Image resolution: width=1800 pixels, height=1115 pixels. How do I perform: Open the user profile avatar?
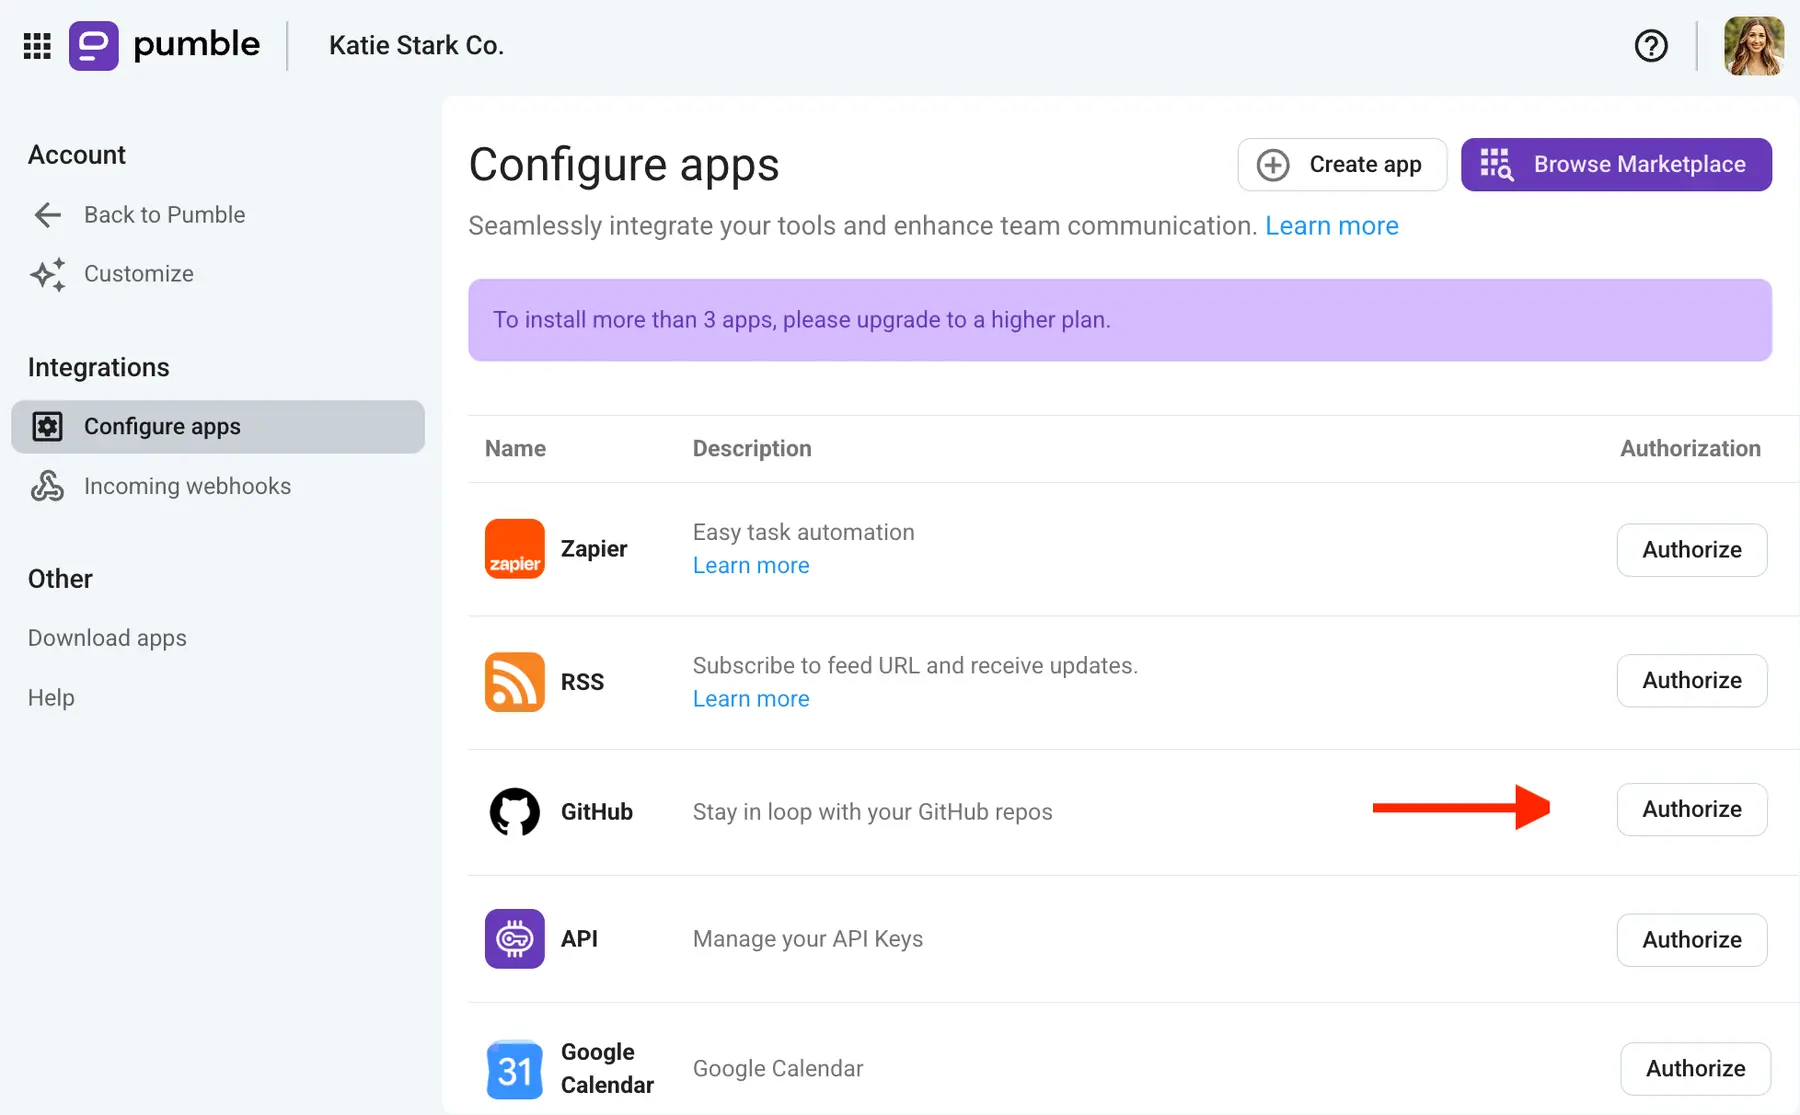1754,46
